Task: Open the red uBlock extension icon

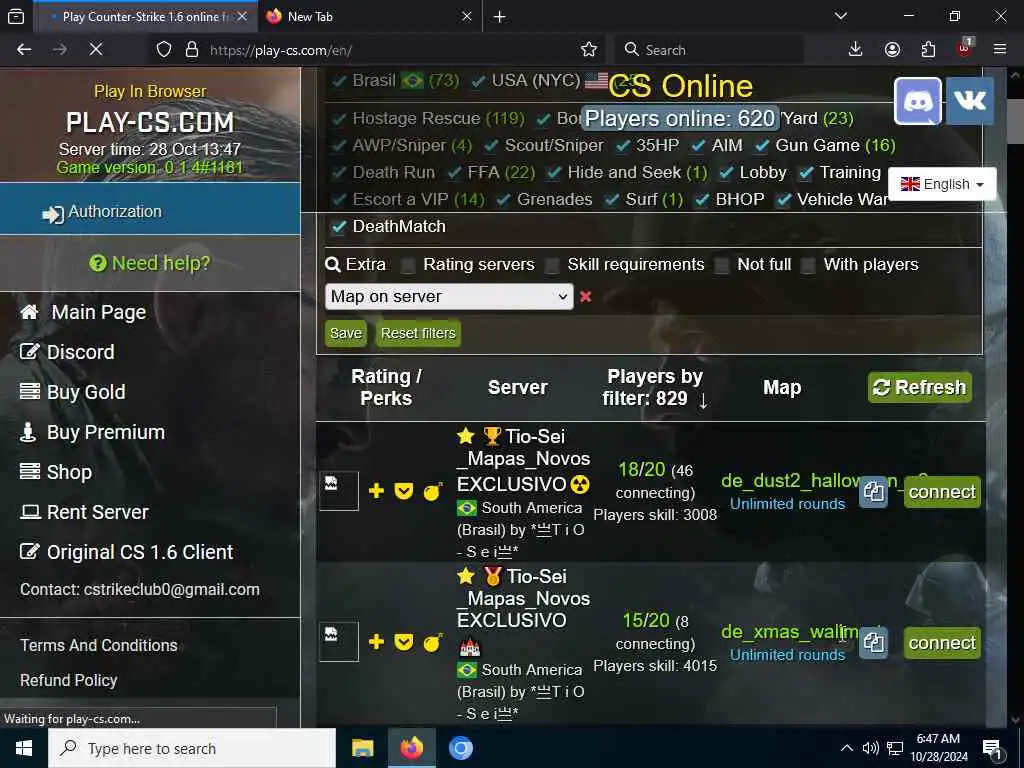Action: (965, 48)
